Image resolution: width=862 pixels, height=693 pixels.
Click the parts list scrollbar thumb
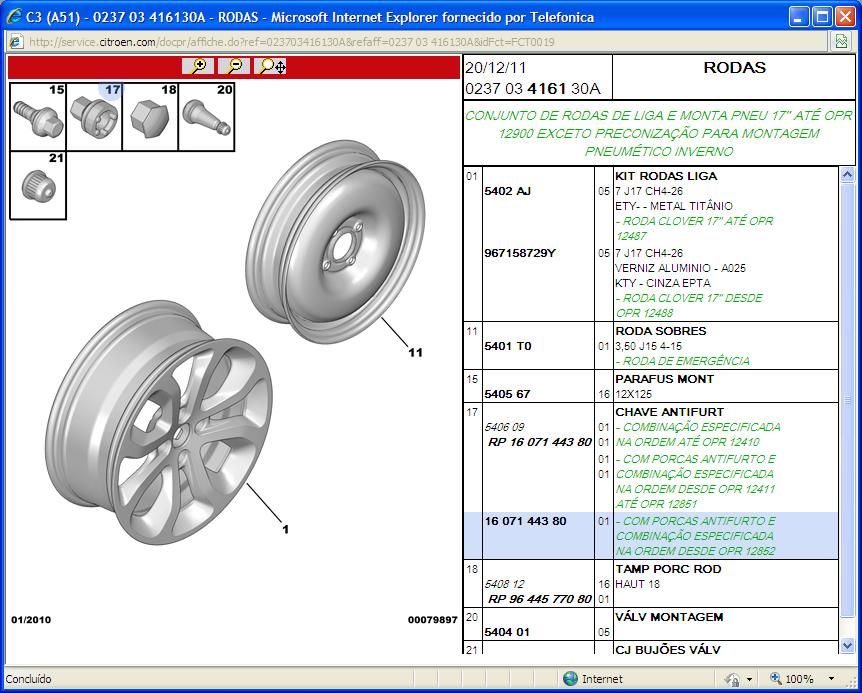[x=847, y=401]
